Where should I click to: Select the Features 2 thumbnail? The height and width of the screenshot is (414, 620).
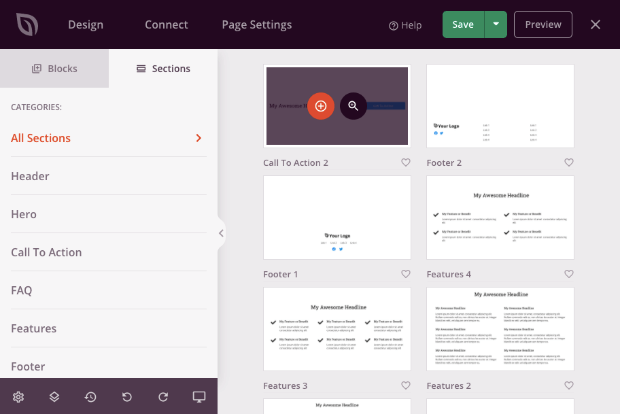[500, 329]
